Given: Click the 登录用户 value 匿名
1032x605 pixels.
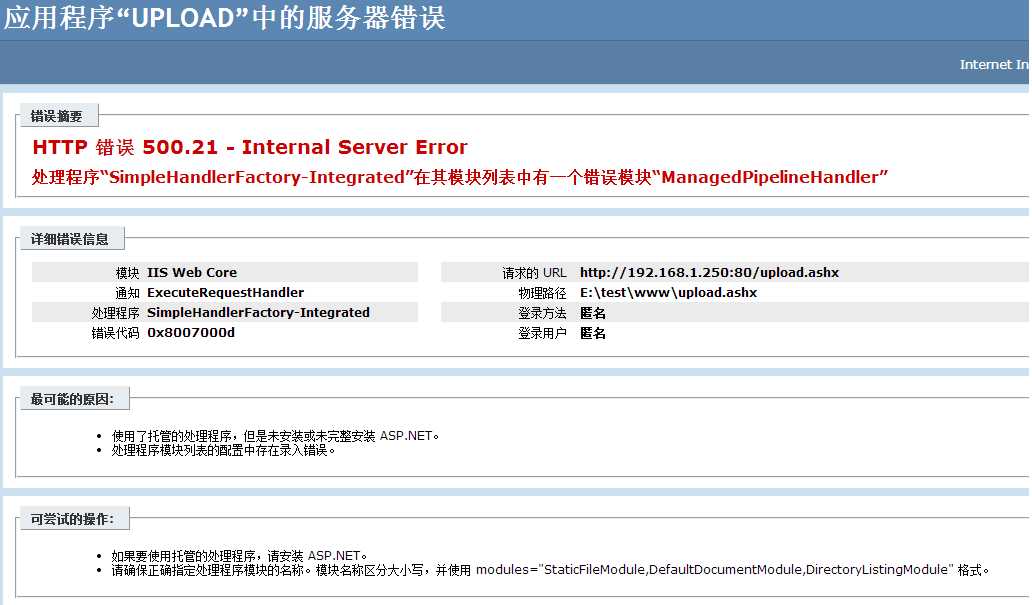Looking at the screenshot, I should [592, 332].
